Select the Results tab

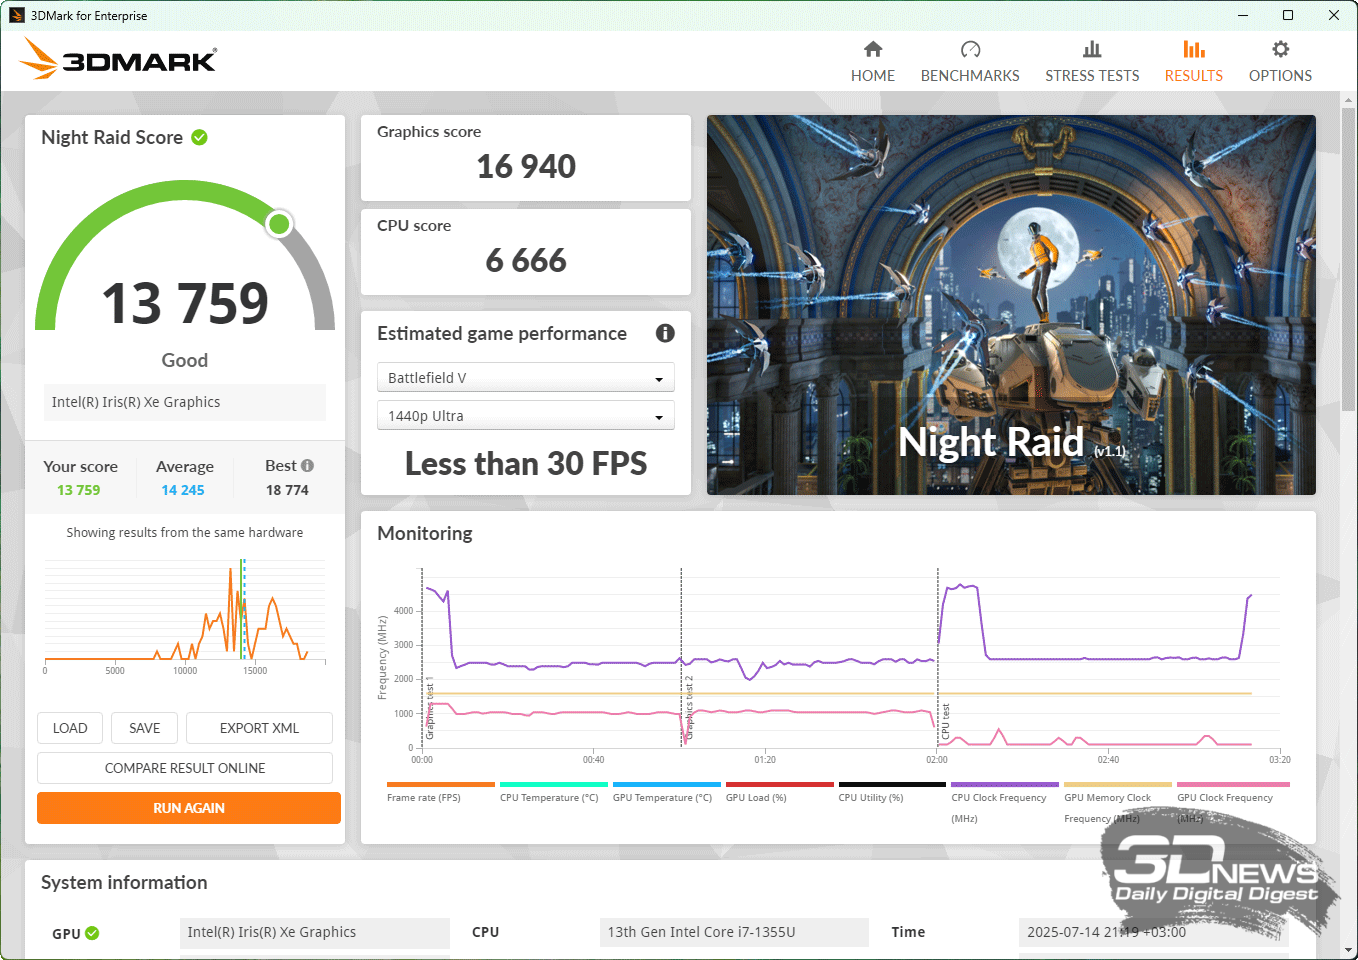(x=1193, y=62)
